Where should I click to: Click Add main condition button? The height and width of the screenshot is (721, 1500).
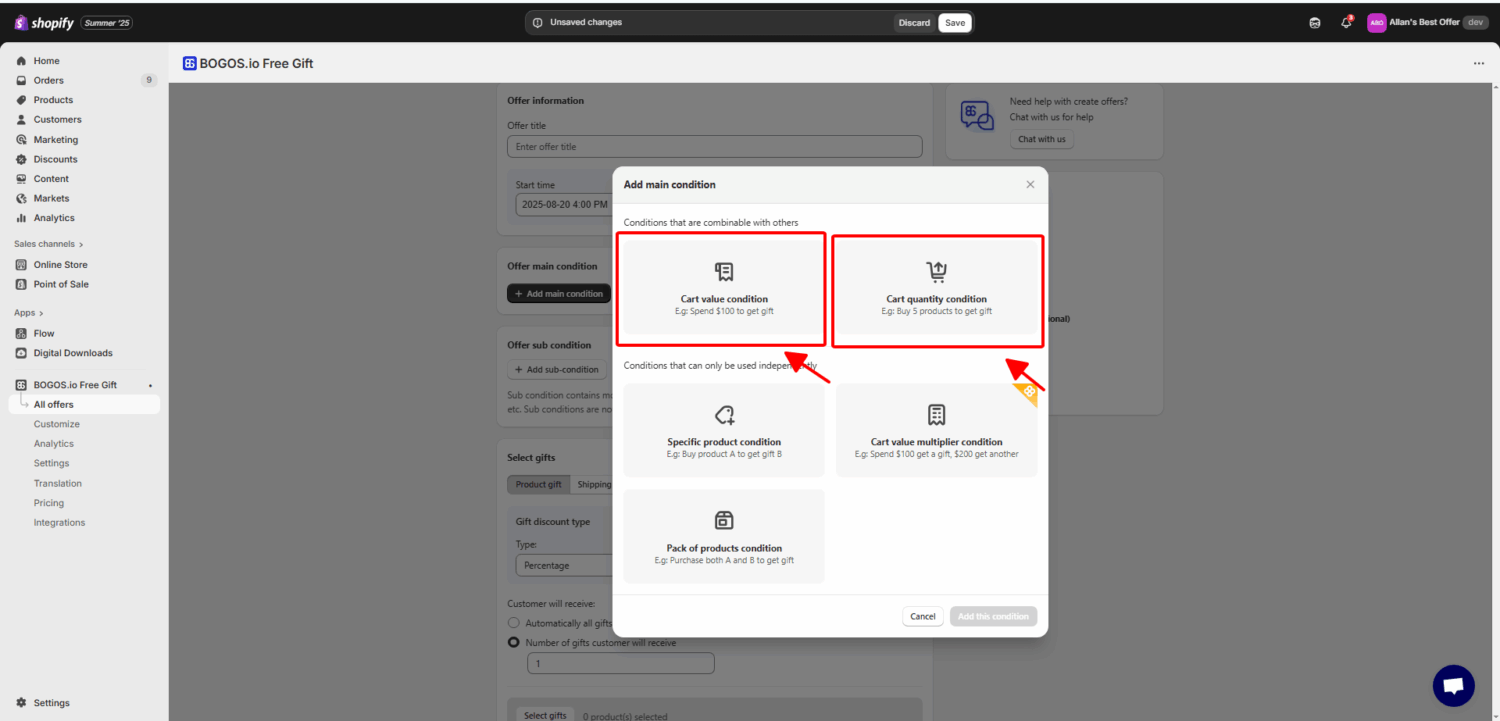559,294
